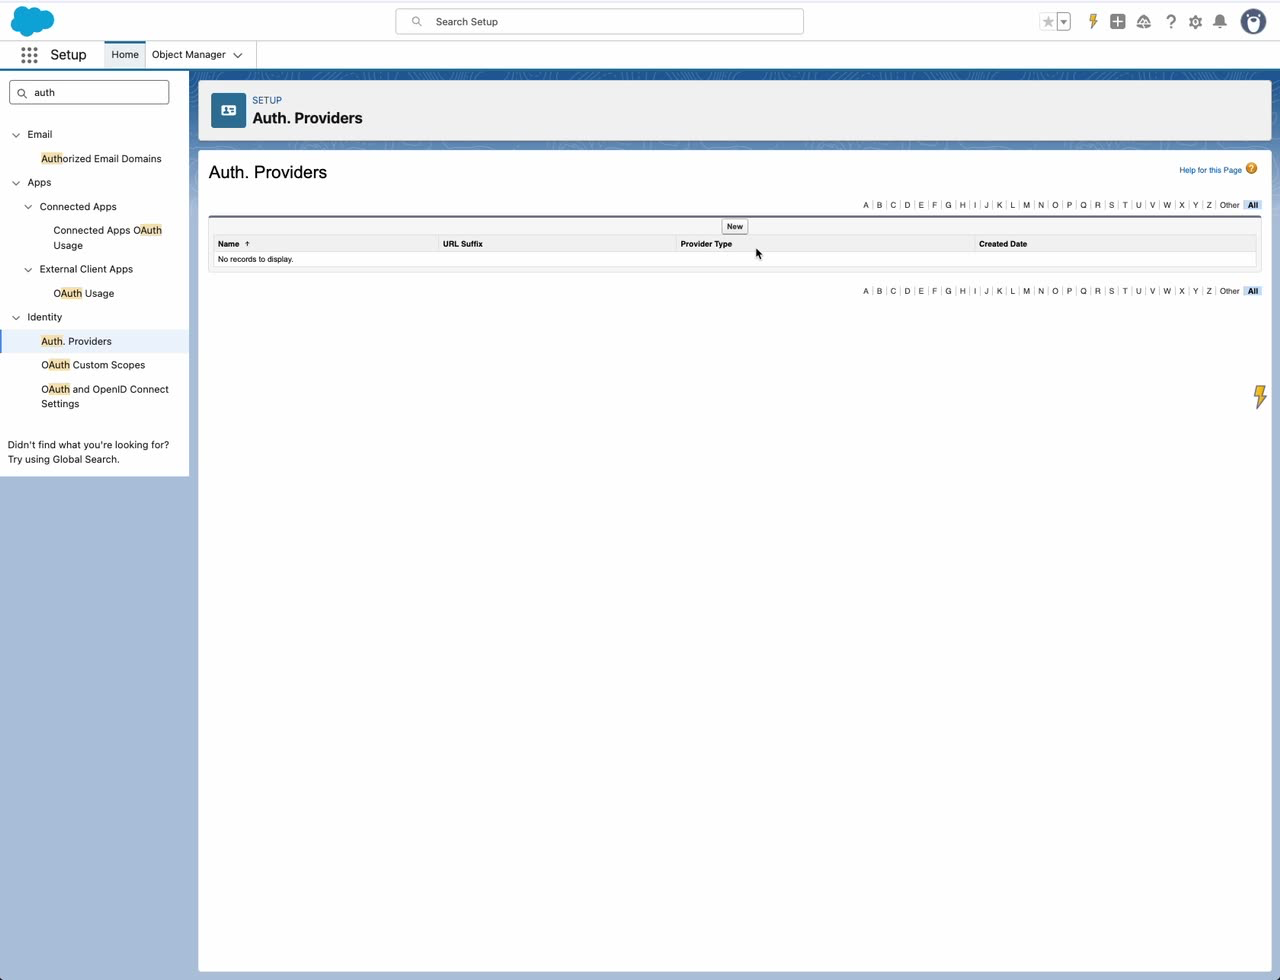Collapse the External Client Apps node
1280x980 pixels.
[28, 269]
